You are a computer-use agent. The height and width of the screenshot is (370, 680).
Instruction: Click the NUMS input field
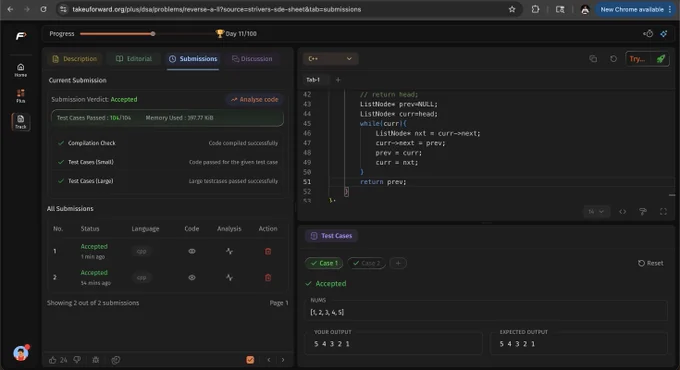487,312
